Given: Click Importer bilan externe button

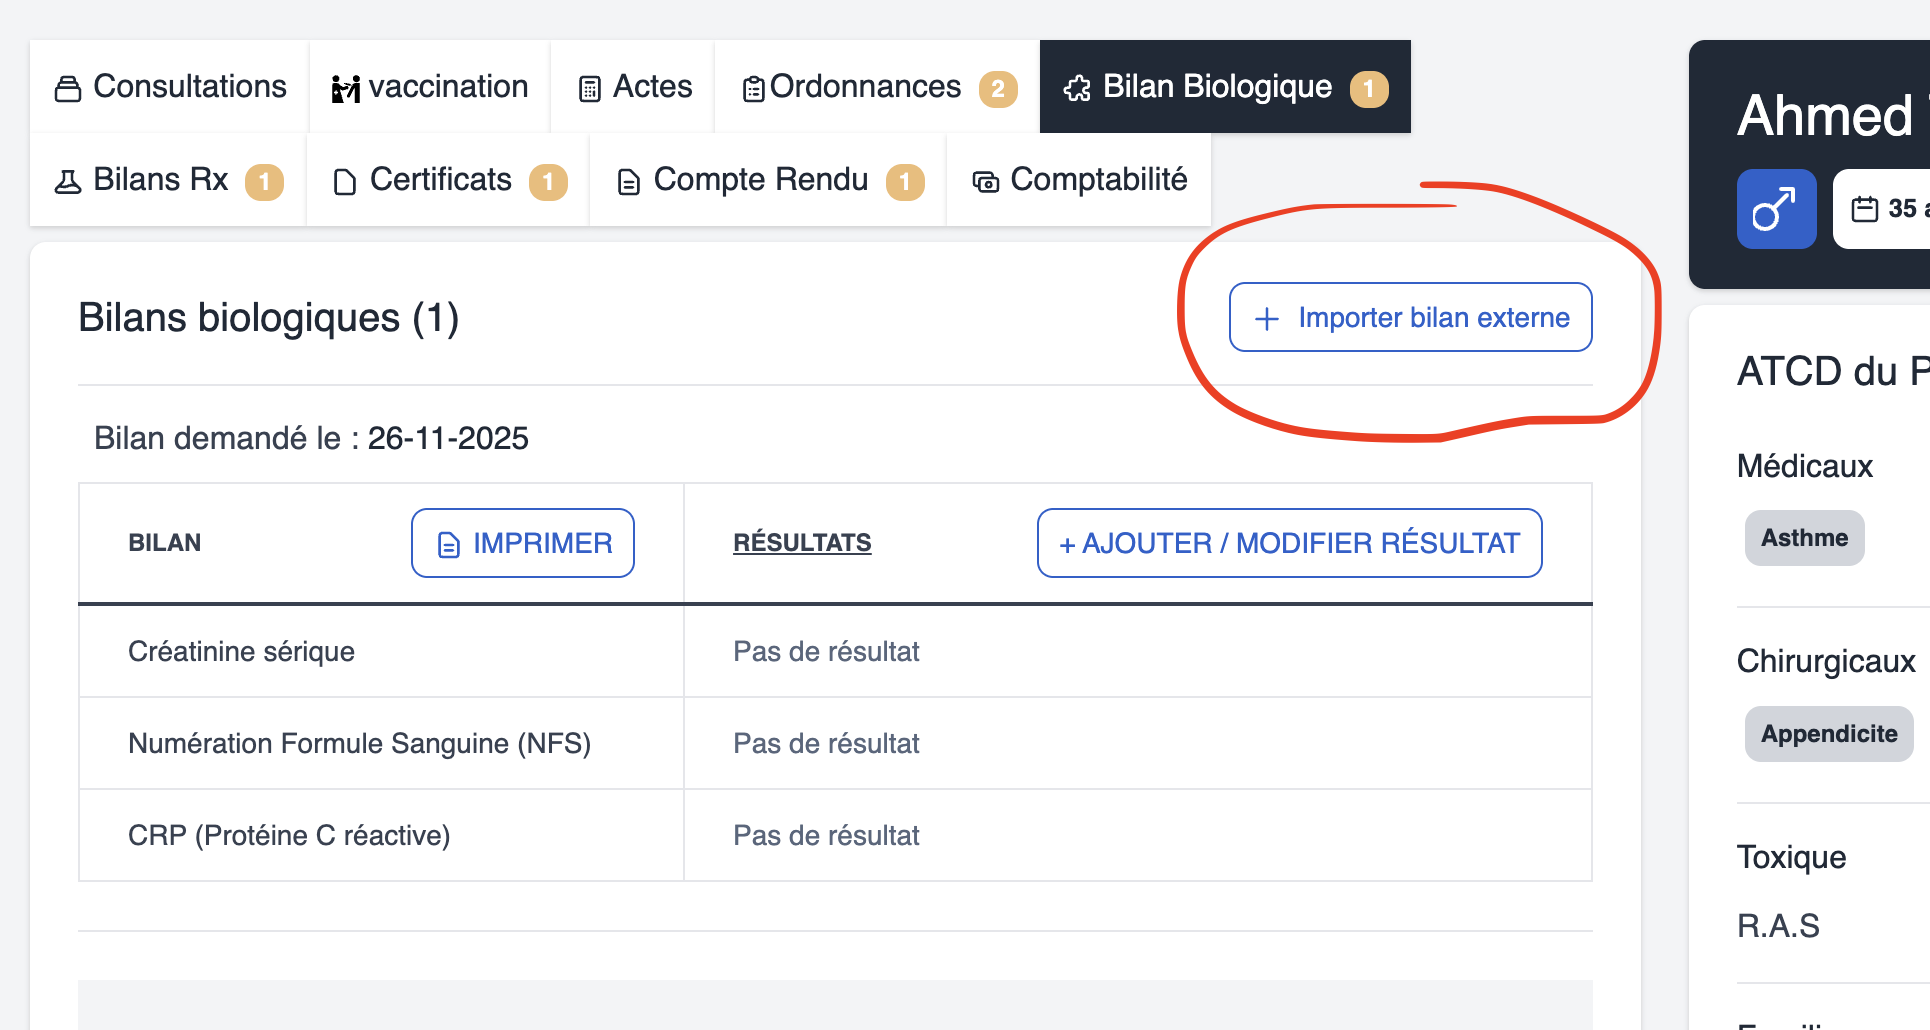Looking at the screenshot, I should tap(1410, 317).
